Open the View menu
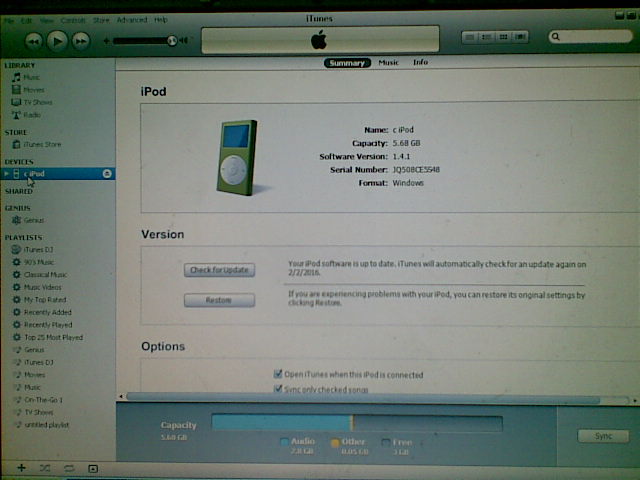 (x=47, y=20)
